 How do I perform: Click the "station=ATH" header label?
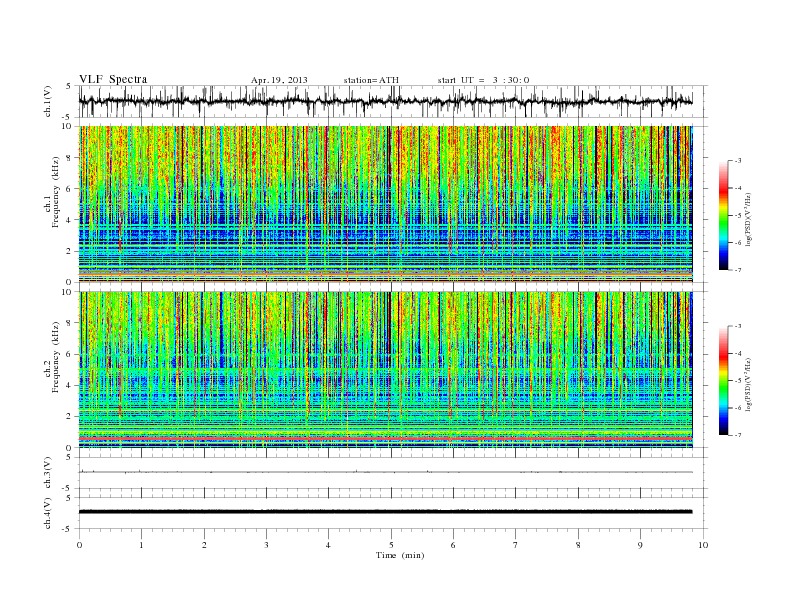(x=371, y=80)
